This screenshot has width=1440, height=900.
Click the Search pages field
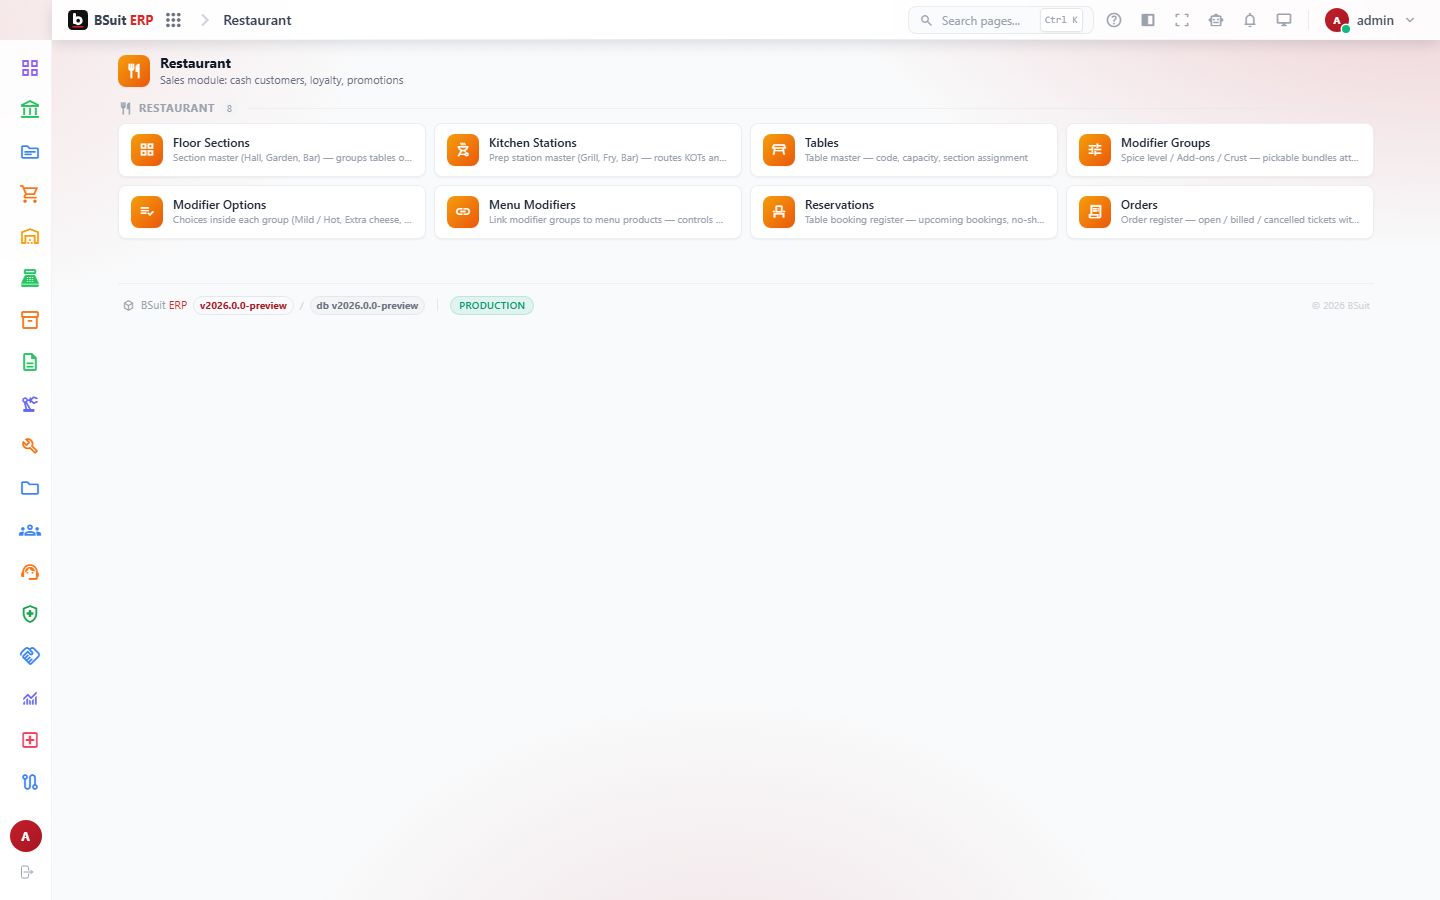pos(1000,20)
